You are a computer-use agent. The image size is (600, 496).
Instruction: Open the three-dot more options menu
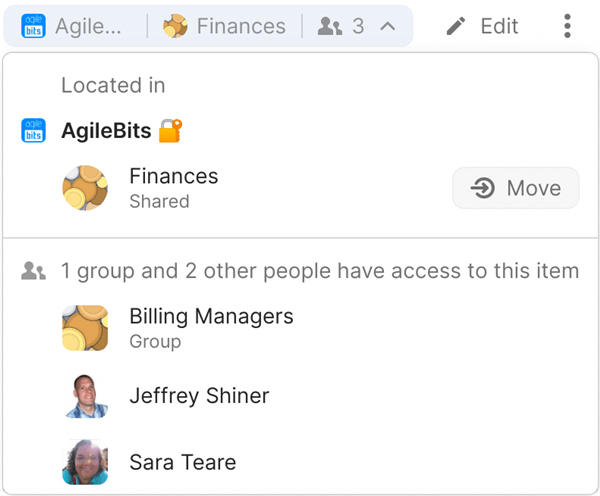click(x=567, y=26)
